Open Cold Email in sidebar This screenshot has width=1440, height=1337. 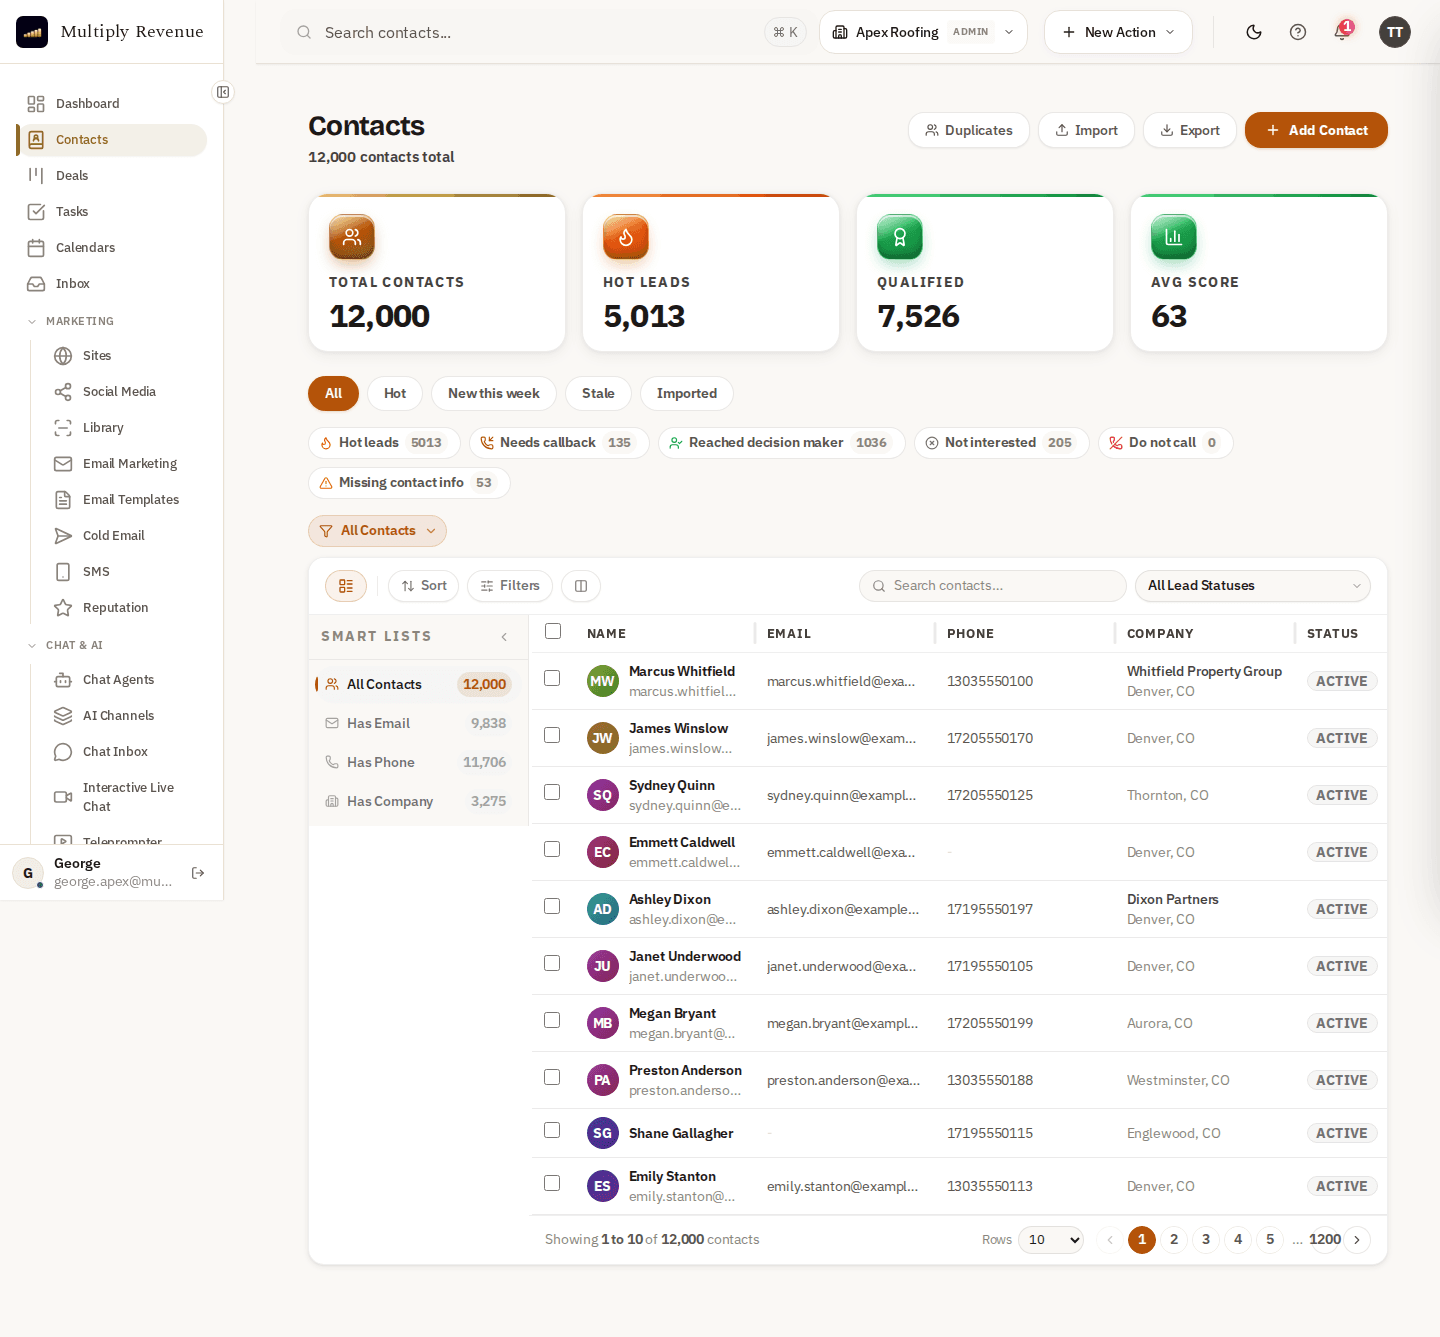point(125,536)
